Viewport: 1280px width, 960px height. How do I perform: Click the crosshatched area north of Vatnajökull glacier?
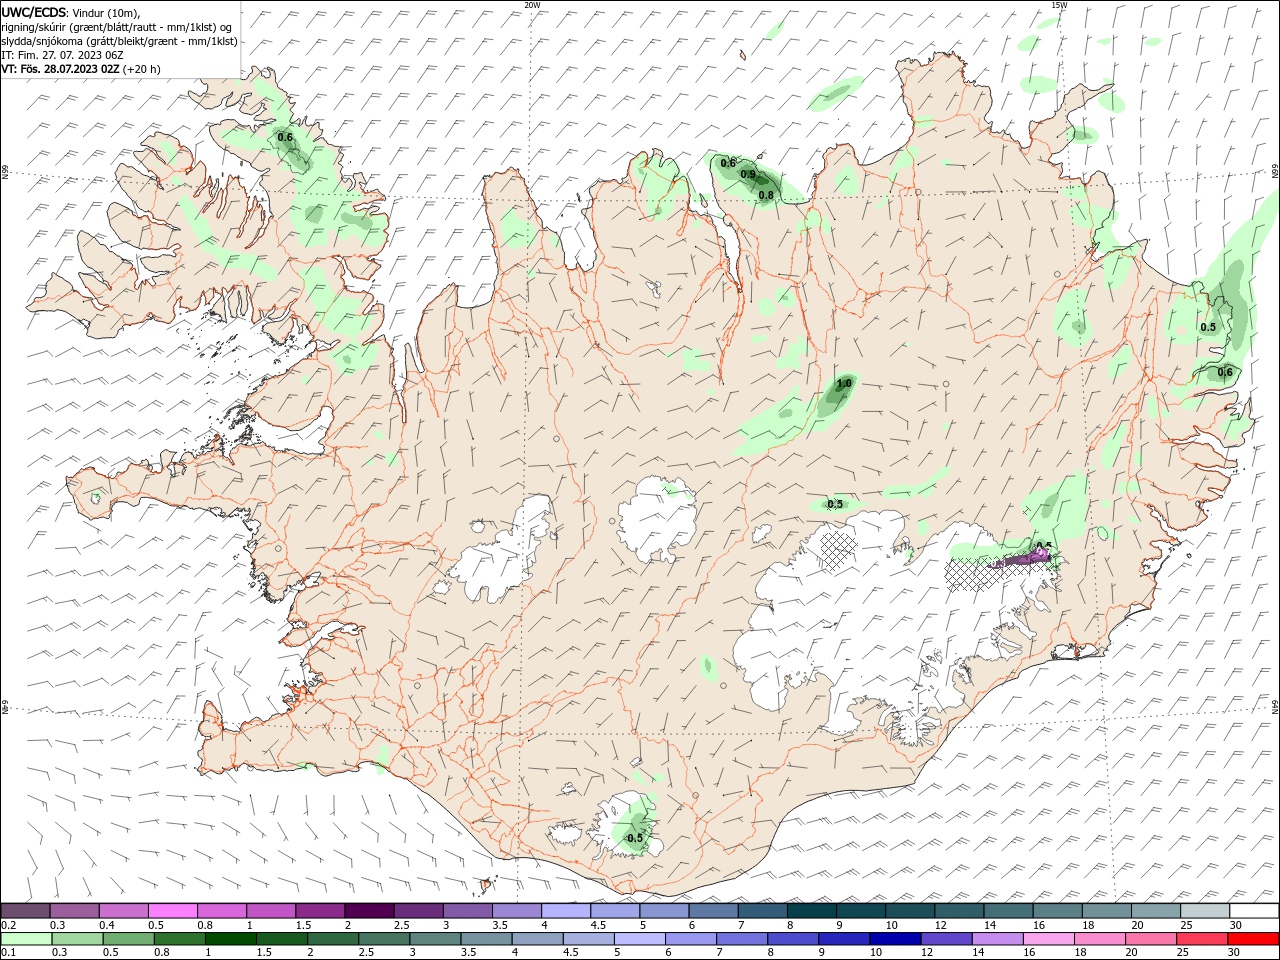(838, 550)
